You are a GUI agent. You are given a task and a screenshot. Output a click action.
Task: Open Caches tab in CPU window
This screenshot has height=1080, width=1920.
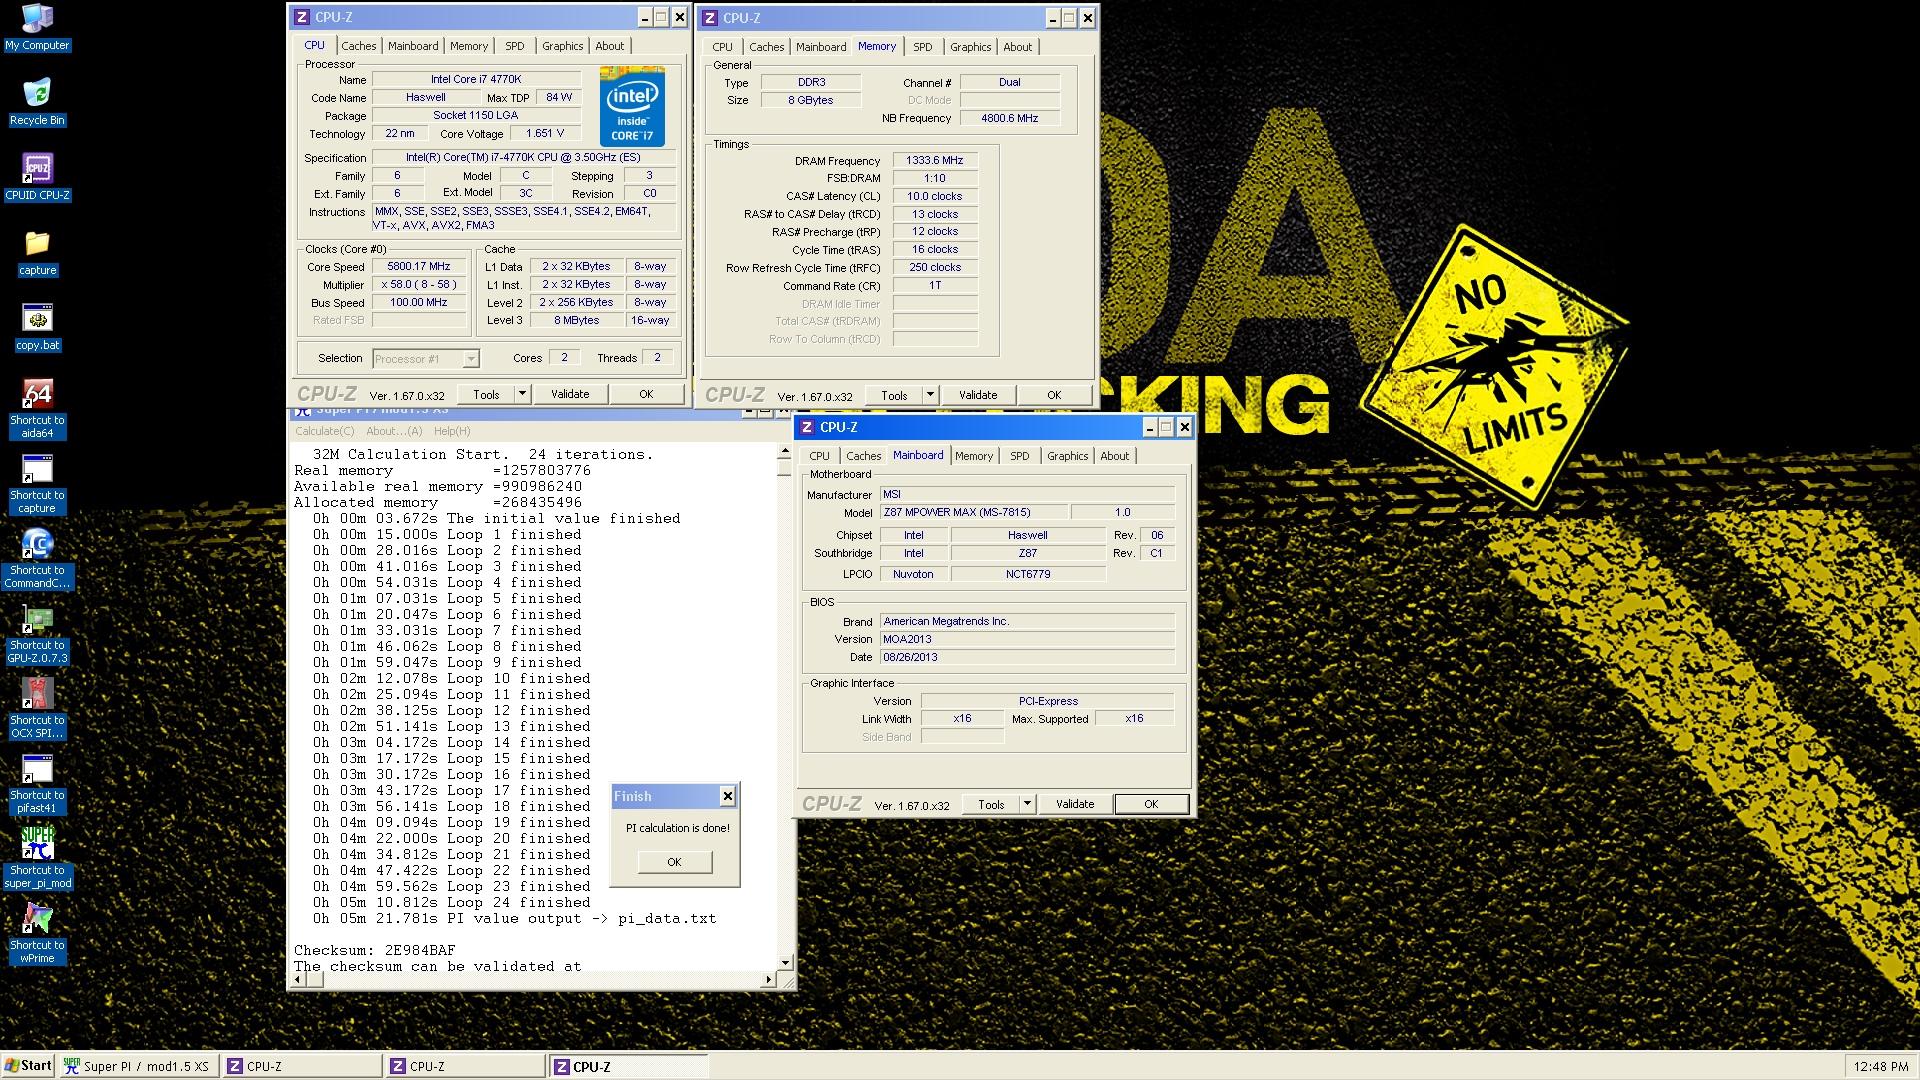[x=358, y=46]
